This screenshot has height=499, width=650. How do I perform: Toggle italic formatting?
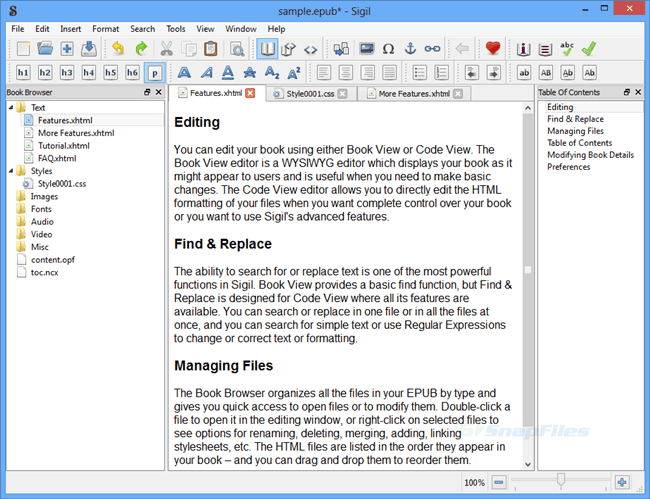coord(206,73)
